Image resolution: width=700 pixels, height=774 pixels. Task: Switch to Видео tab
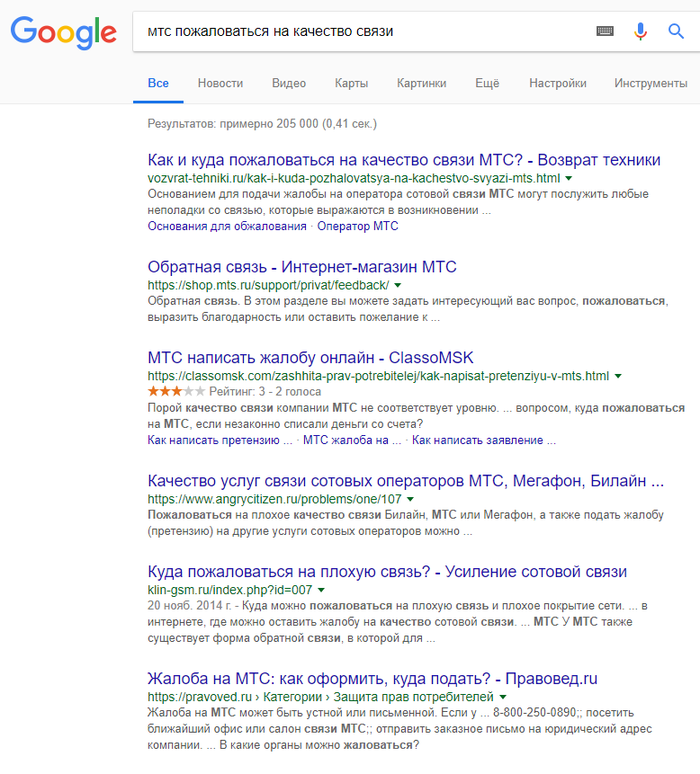click(x=289, y=83)
